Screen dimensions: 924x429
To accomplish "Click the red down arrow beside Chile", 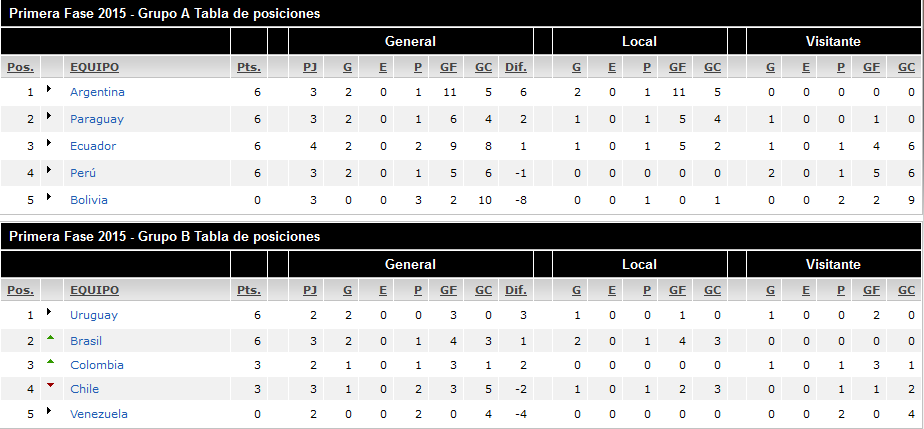I will [51, 385].
